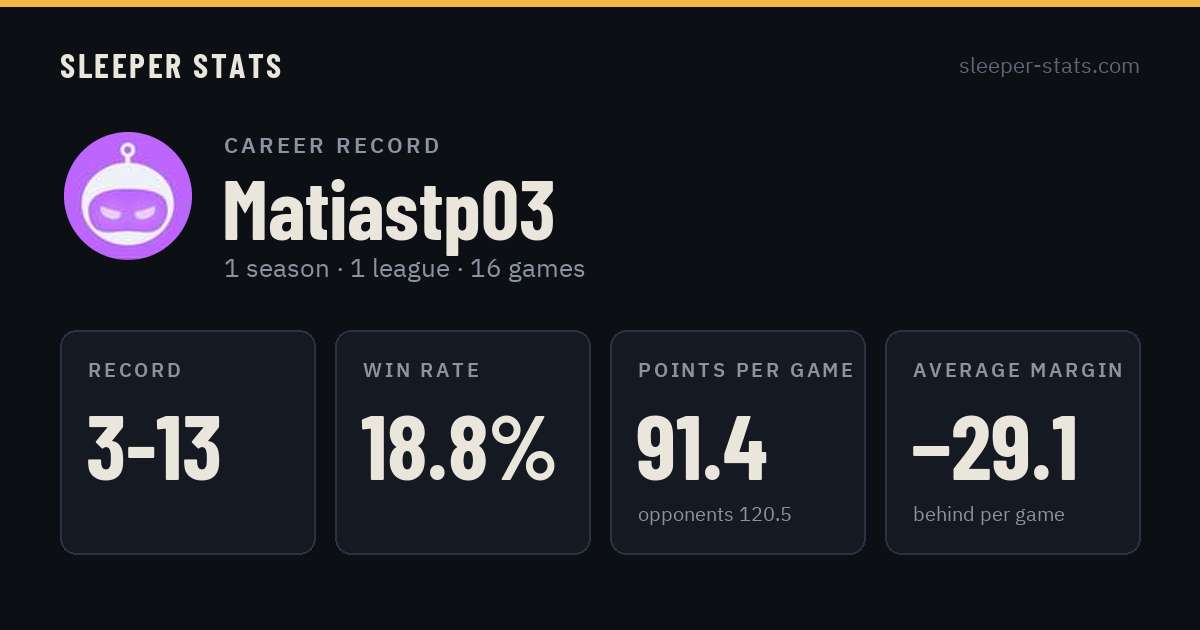The width and height of the screenshot is (1200, 630).
Task: Click the CAREER RECORD label
Action: pos(332,146)
